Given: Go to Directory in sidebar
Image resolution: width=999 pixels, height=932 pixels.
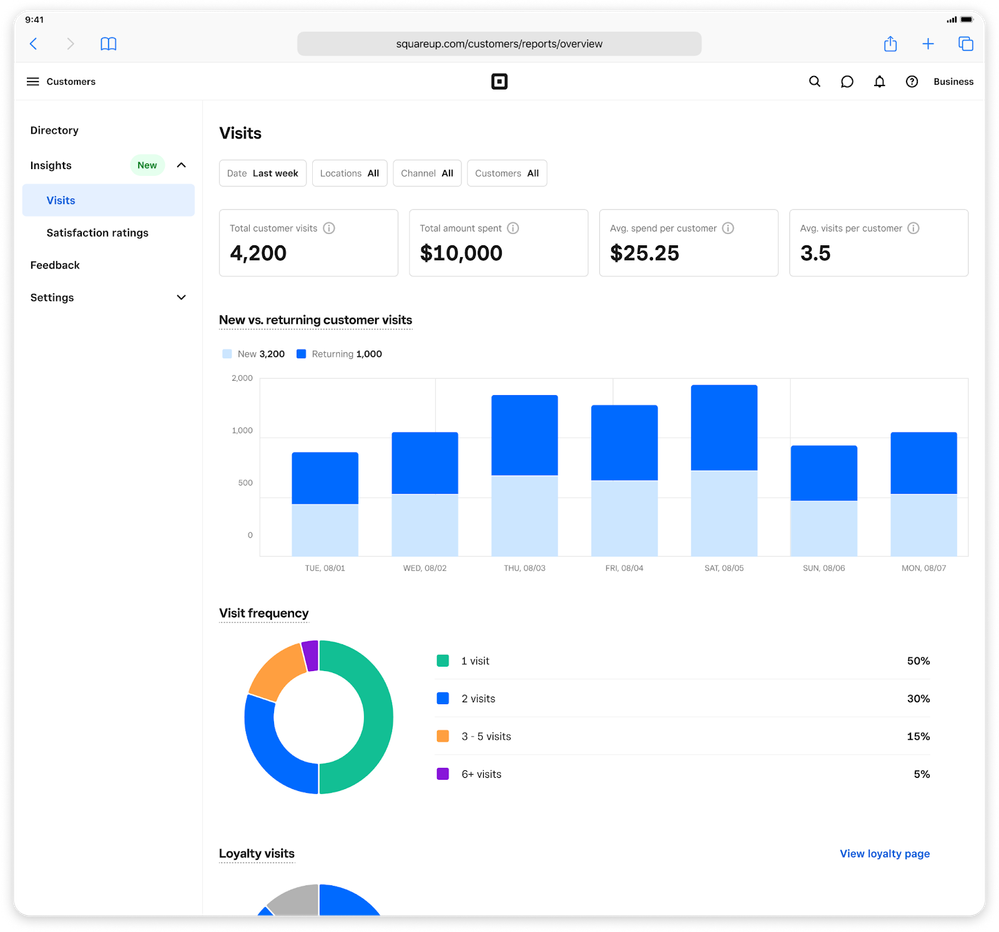Looking at the screenshot, I should pos(54,131).
